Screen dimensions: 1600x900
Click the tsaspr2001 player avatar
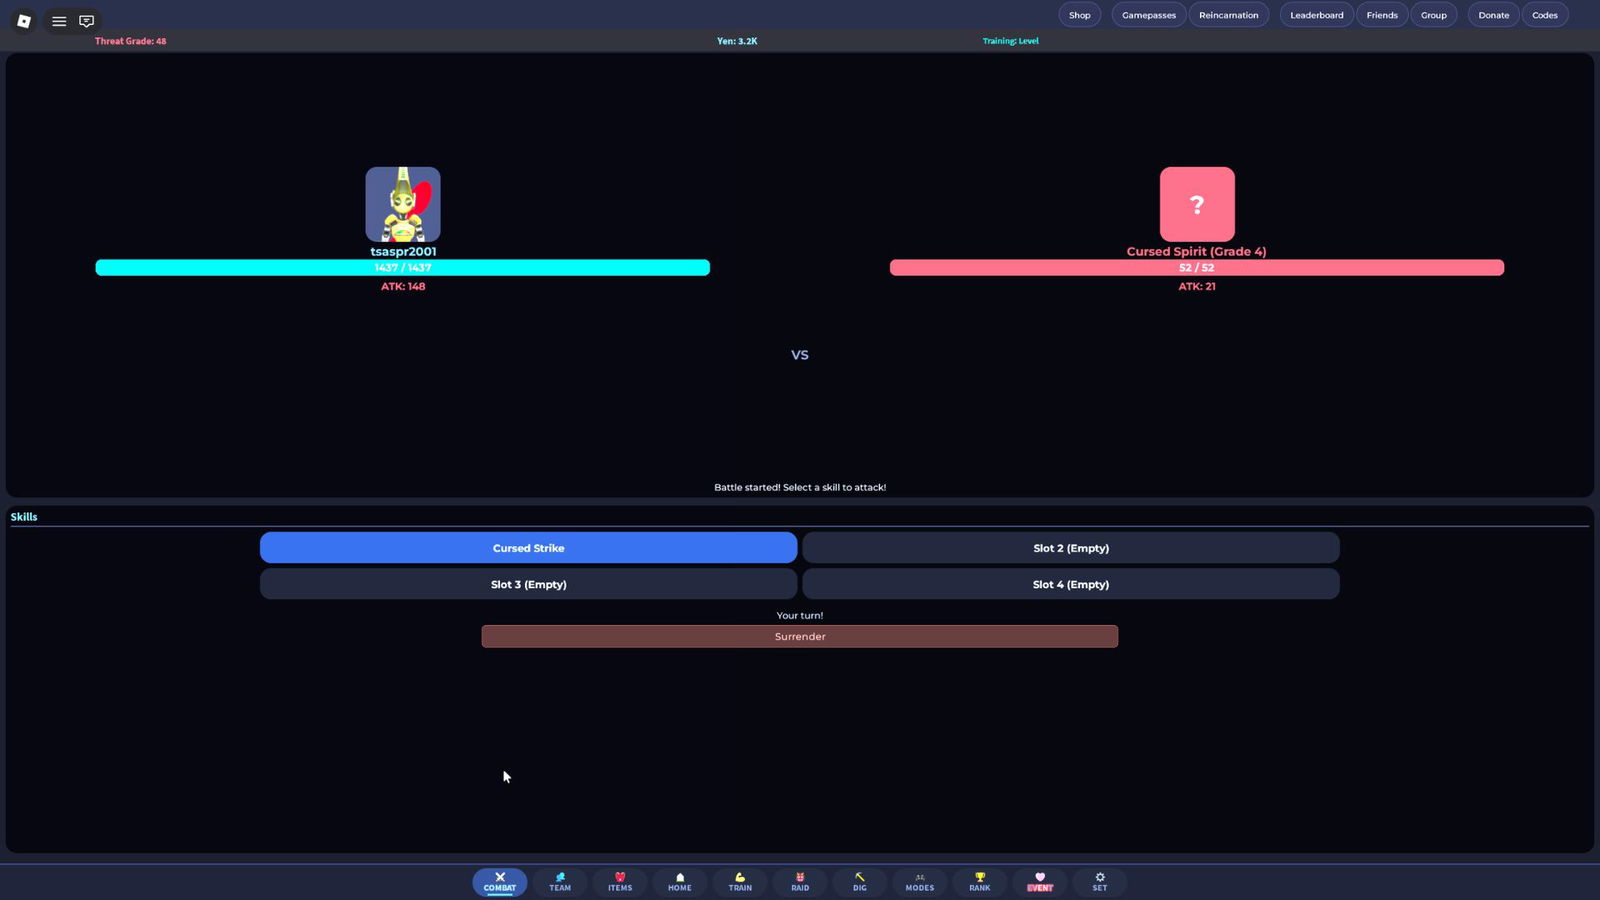pyautogui.click(x=403, y=204)
